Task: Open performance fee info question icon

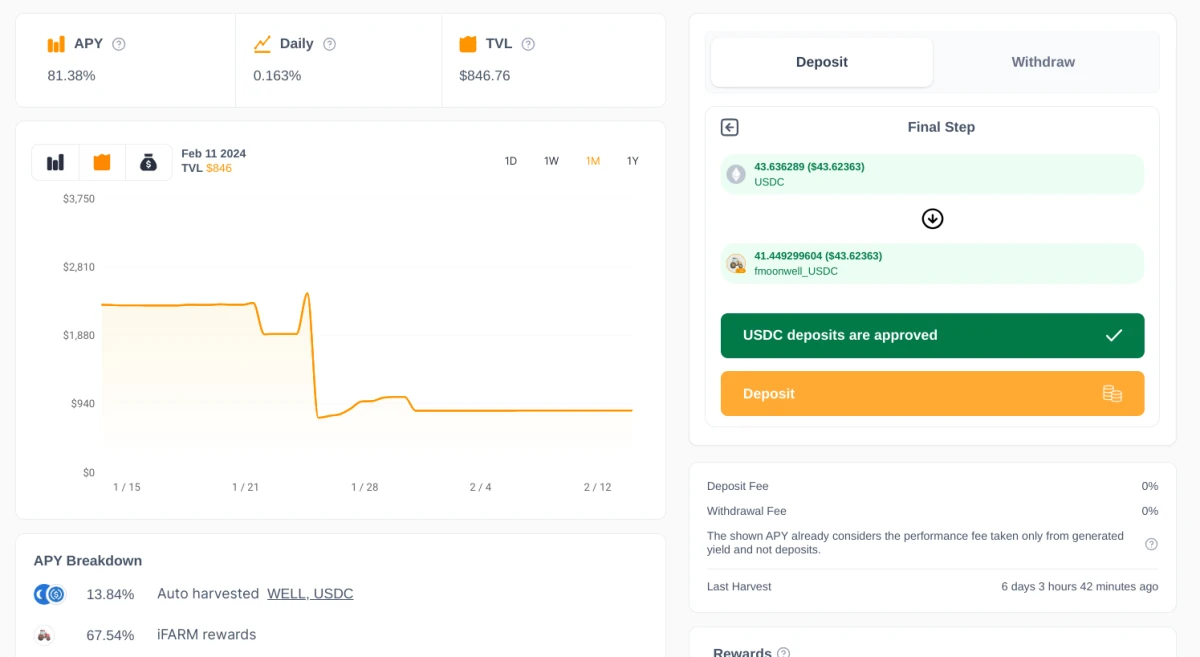Action: pyautogui.click(x=1151, y=544)
